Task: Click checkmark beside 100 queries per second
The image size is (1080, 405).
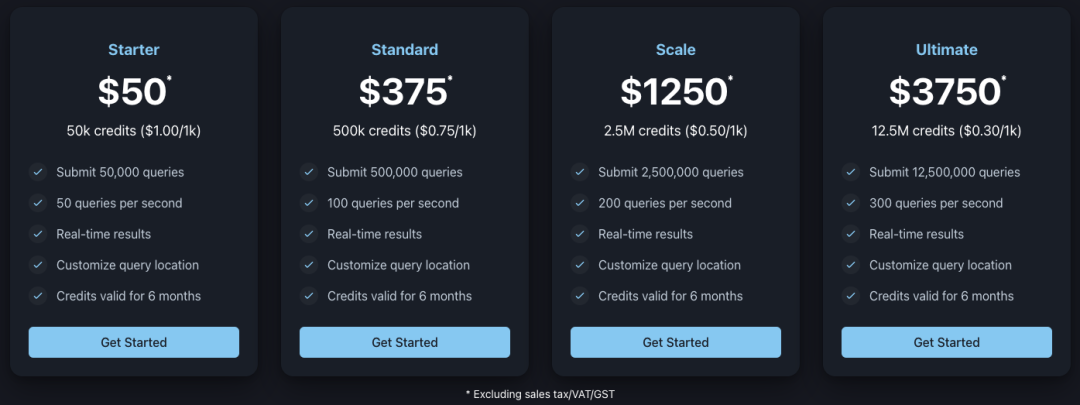Action: point(309,203)
